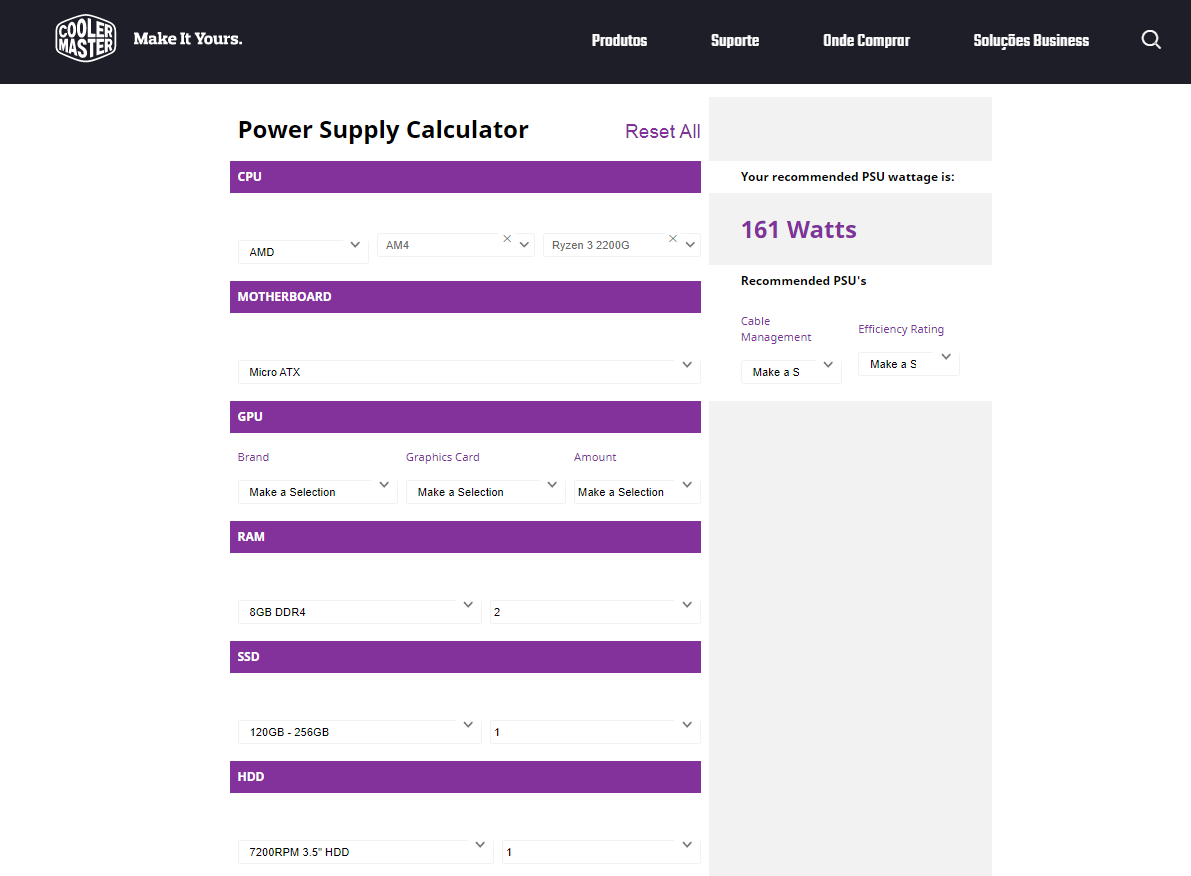
Task: Open the Micro ATX motherboard dropdown
Action: coord(469,372)
